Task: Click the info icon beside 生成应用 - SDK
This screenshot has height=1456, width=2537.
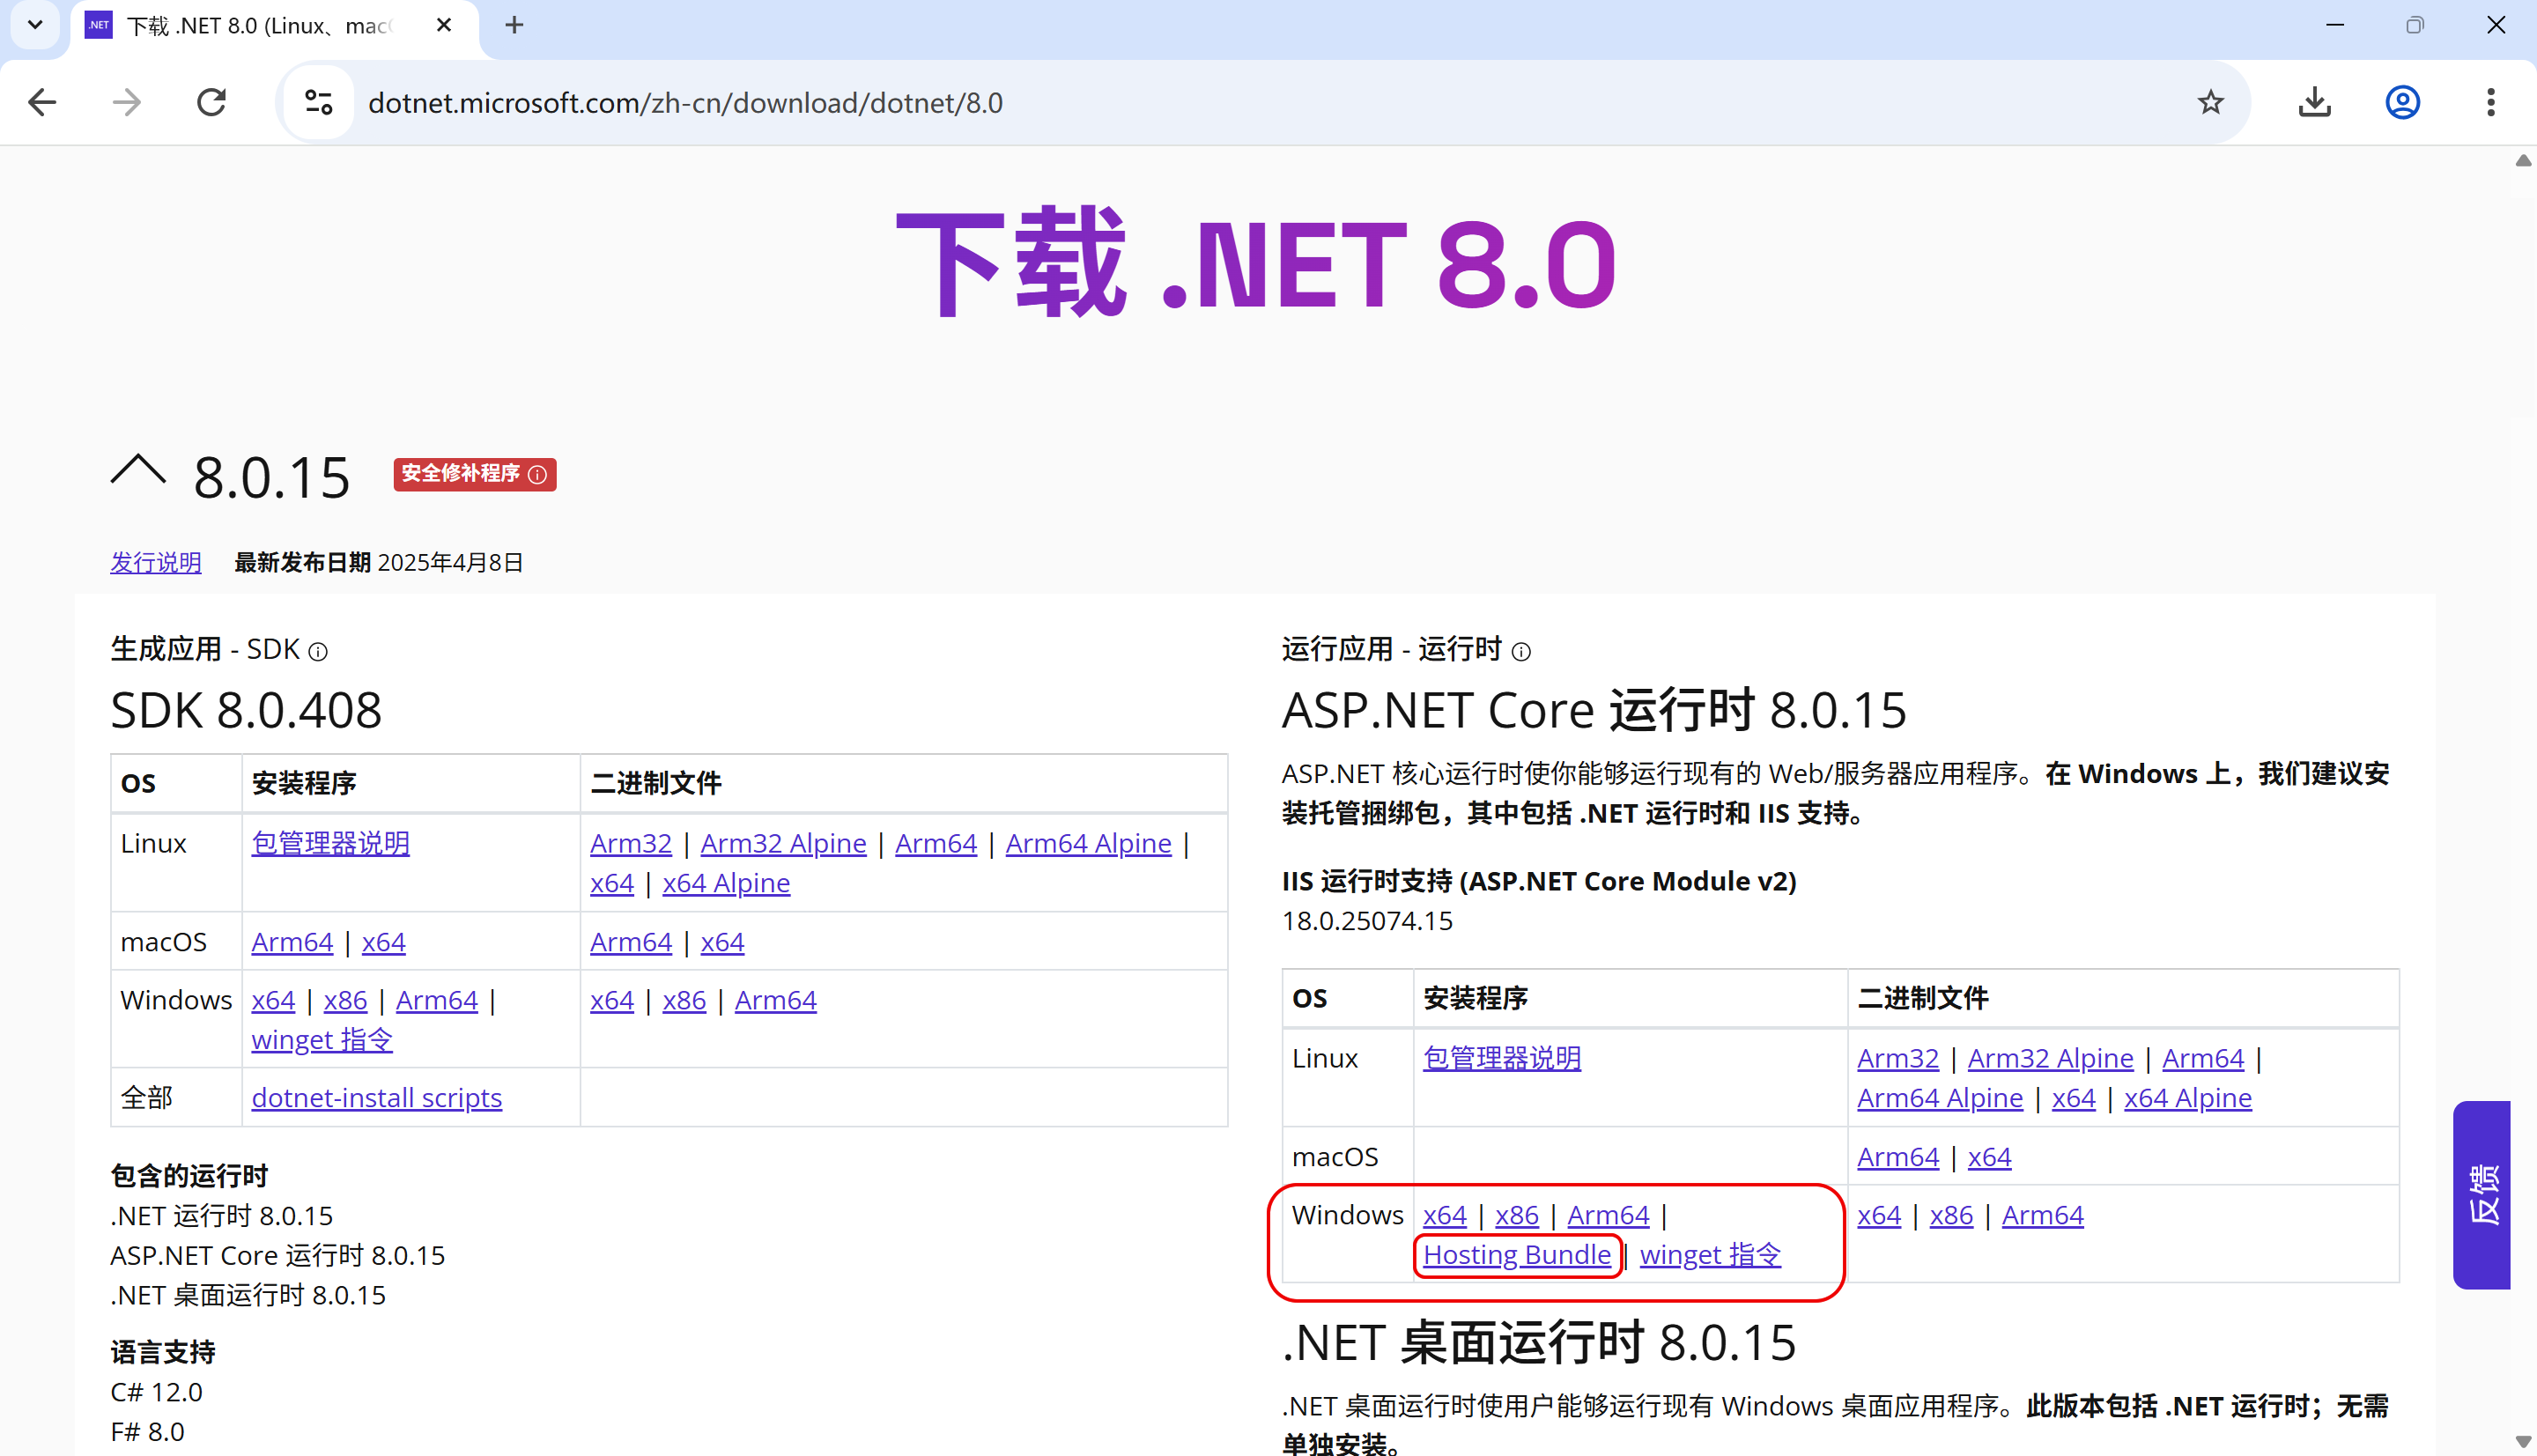Action: (x=318, y=652)
